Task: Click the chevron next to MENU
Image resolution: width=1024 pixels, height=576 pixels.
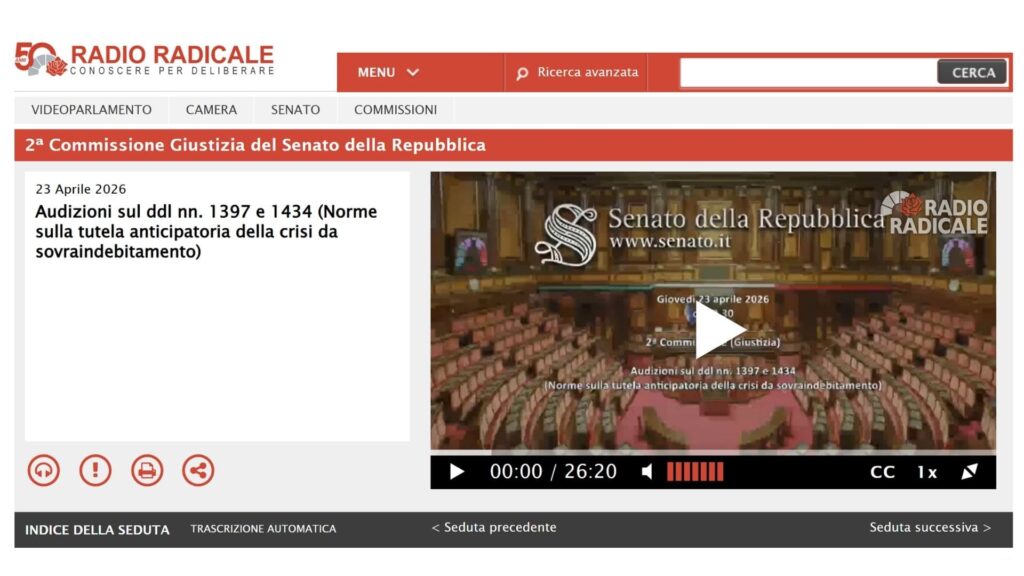Action: (413, 72)
